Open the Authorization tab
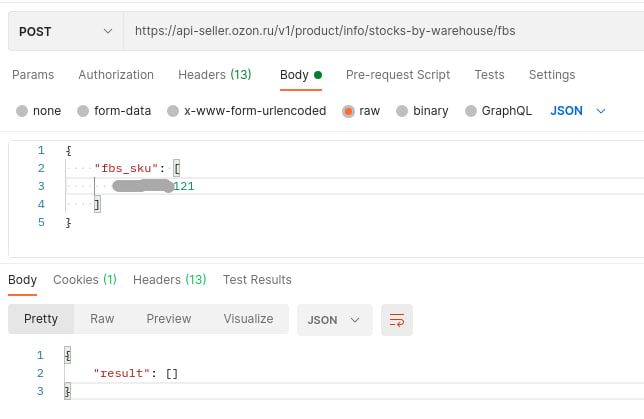The width and height of the screenshot is (644, 419). (x=116, y=75)
